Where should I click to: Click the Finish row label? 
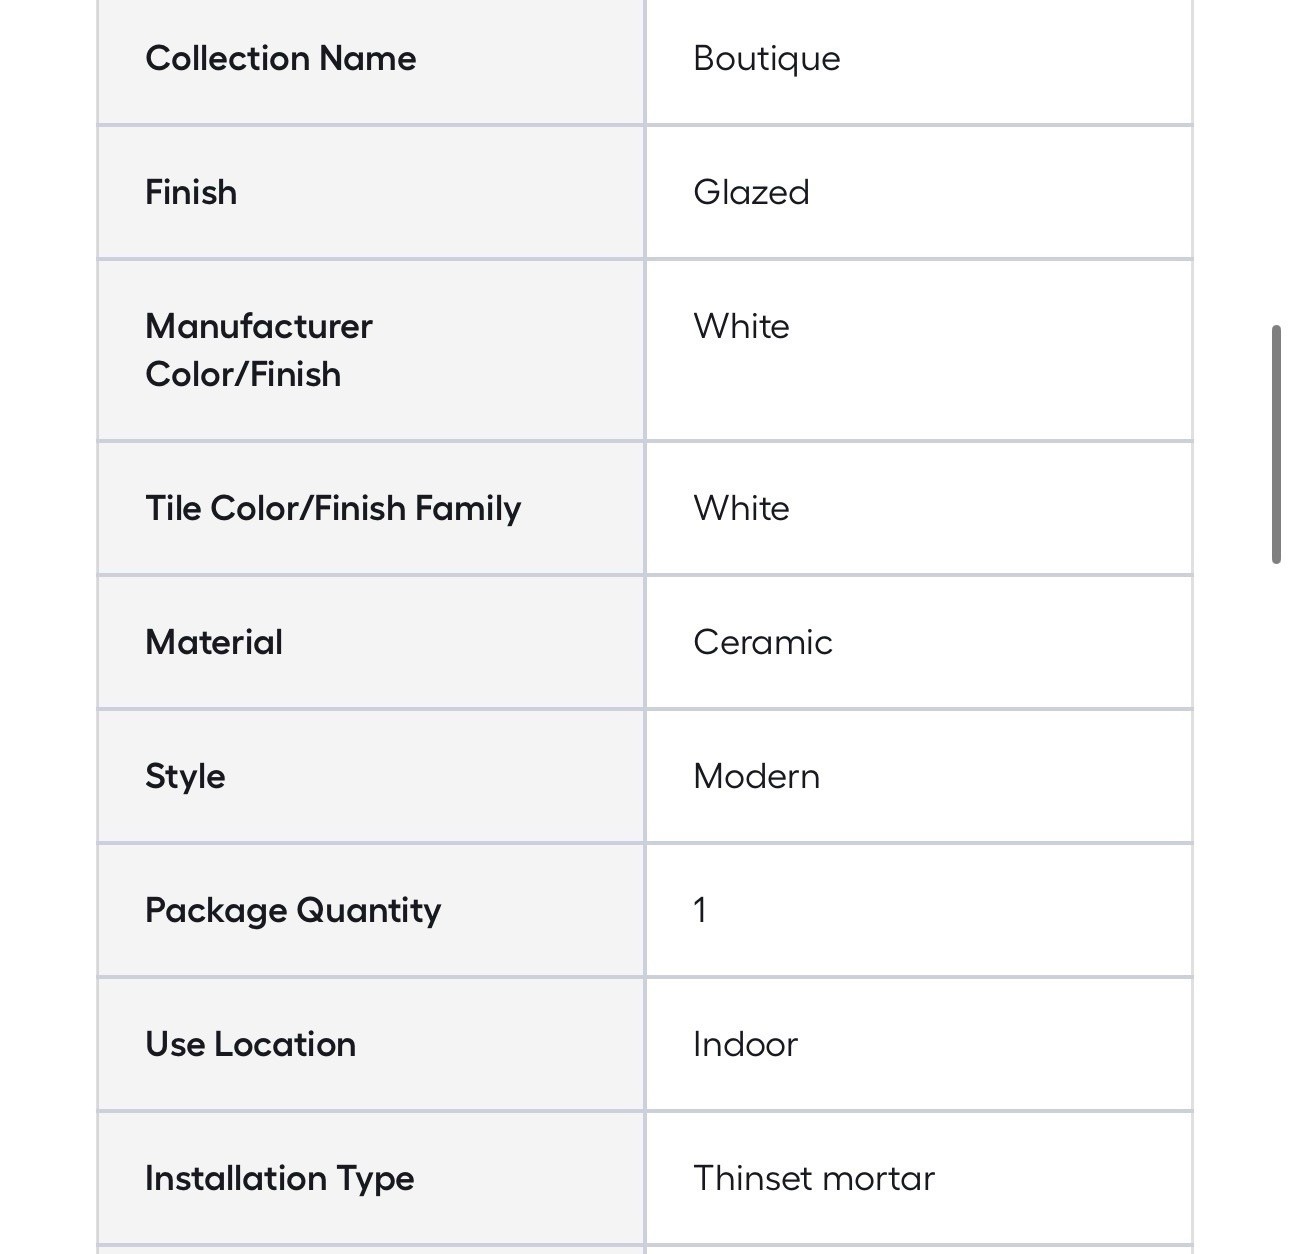point(191,192)
